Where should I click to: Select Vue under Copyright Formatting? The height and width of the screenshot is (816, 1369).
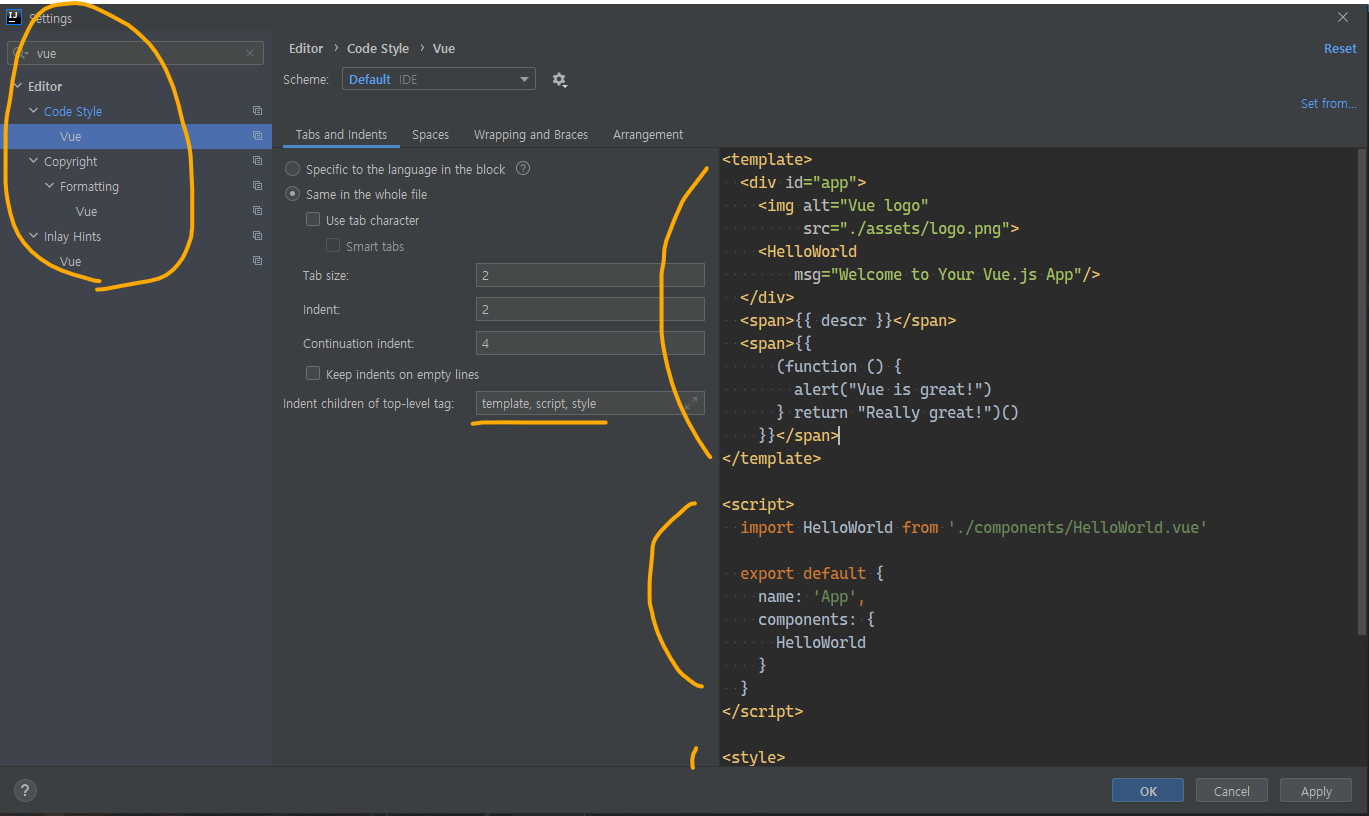tap(87, 211)
